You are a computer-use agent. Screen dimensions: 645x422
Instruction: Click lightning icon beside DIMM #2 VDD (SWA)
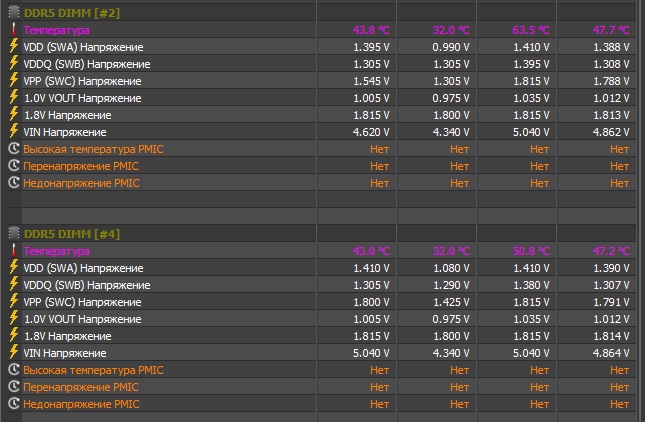click(x=13, y=47)
